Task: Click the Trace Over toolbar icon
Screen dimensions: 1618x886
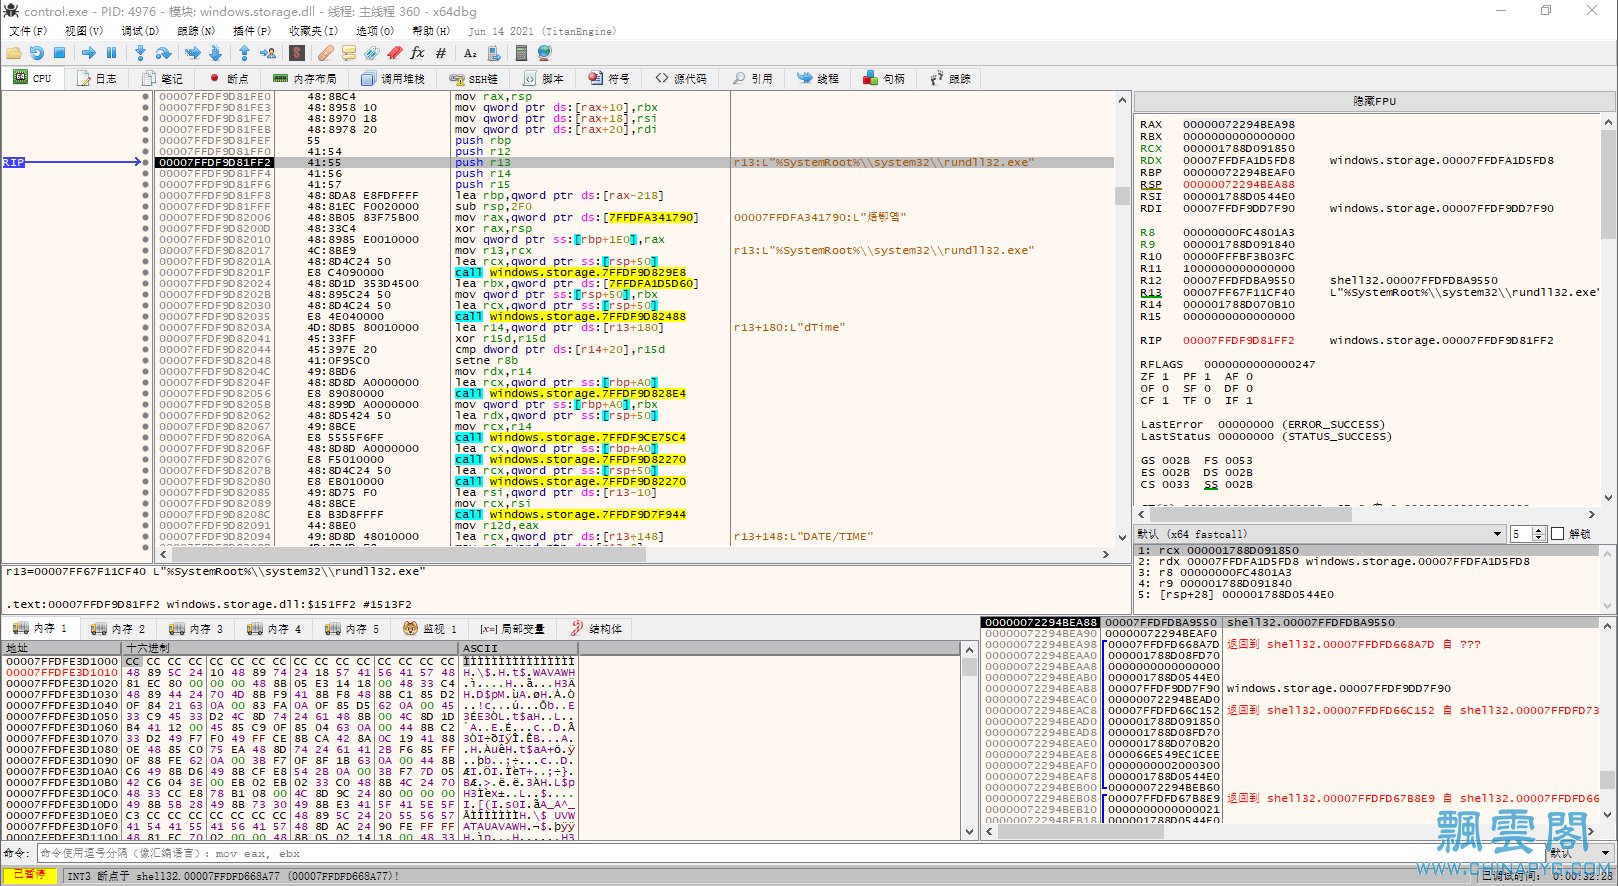Action: tap(215, 53)
